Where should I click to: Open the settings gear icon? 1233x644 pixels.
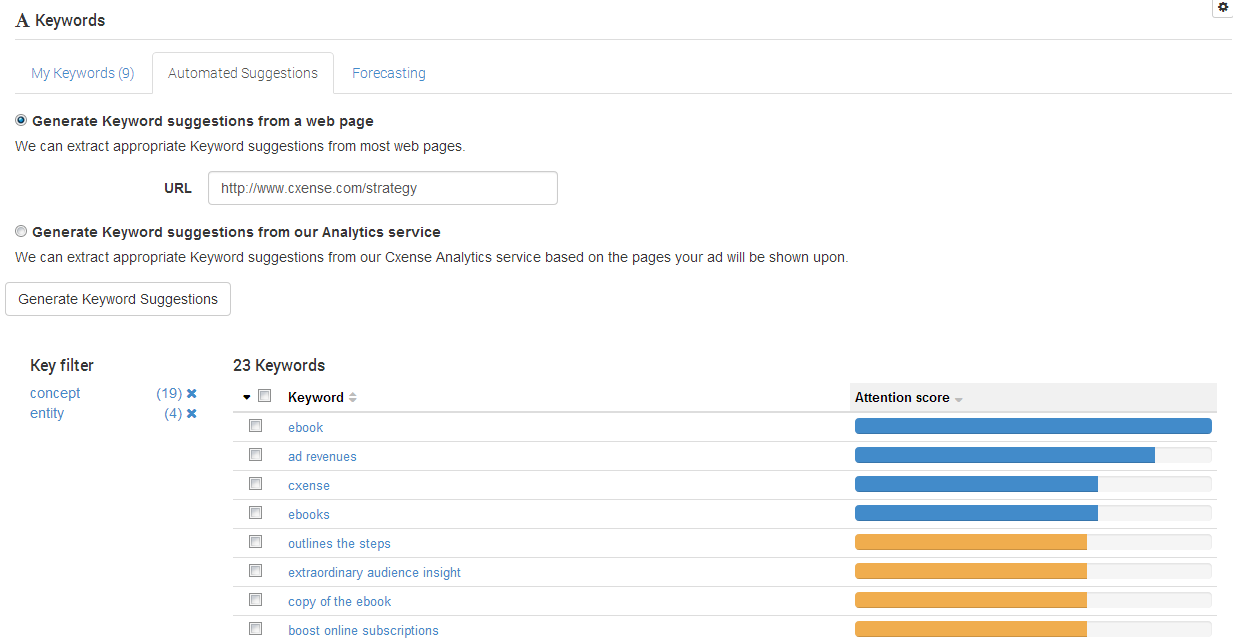pos(1222,7)
